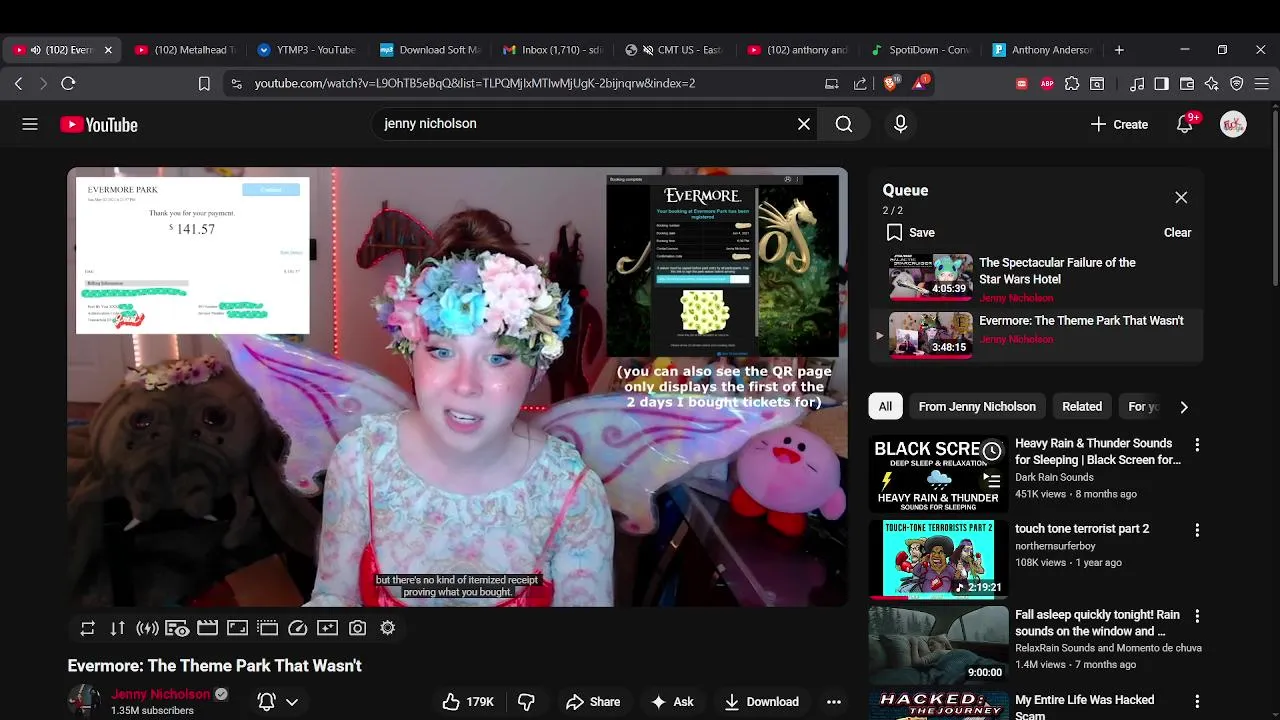Click the address bar URL
This screenshot has height=720, width=1280.
(475, 84)
